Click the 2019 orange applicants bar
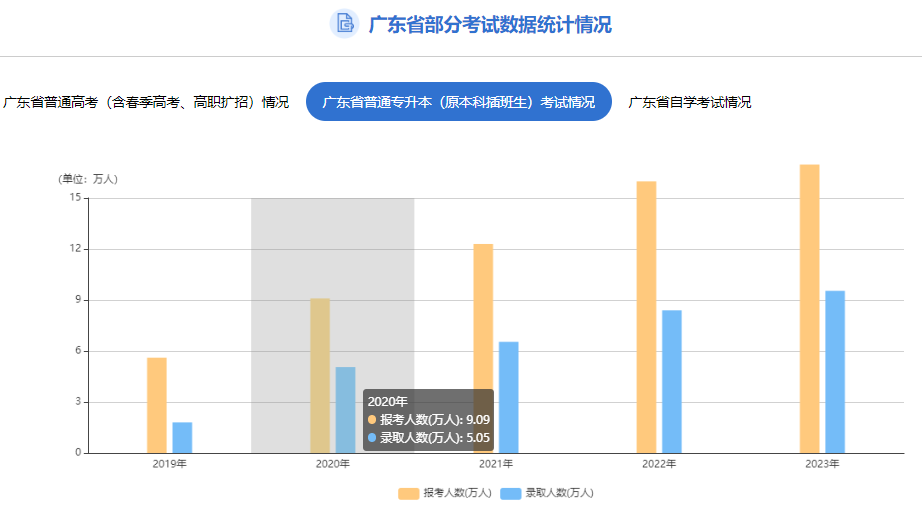This screenshot has height=508, width=922. 157,405
